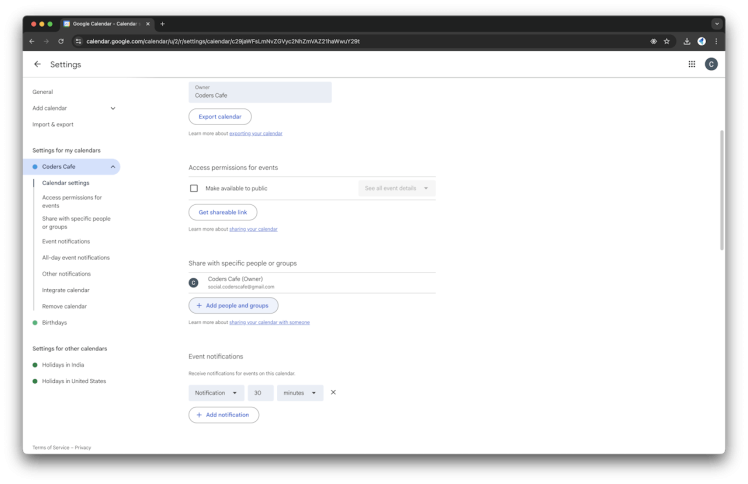Image resolution: width=748 pixels, height=484 pixels.
Task: Open the account profile avatar
Action: coord(711,64)
